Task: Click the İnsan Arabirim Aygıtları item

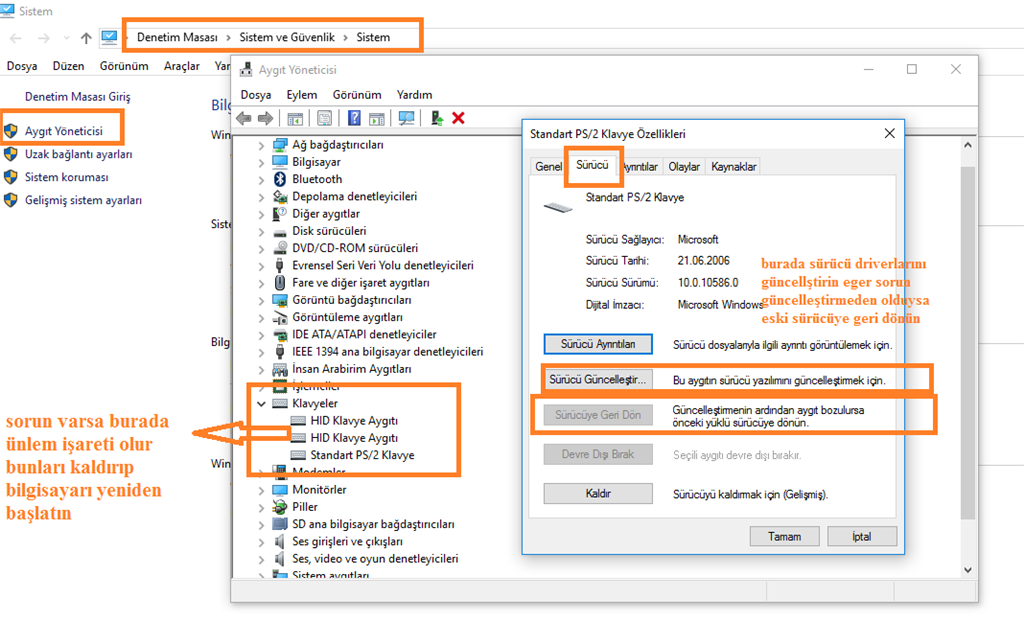Action: coord(351,369)
